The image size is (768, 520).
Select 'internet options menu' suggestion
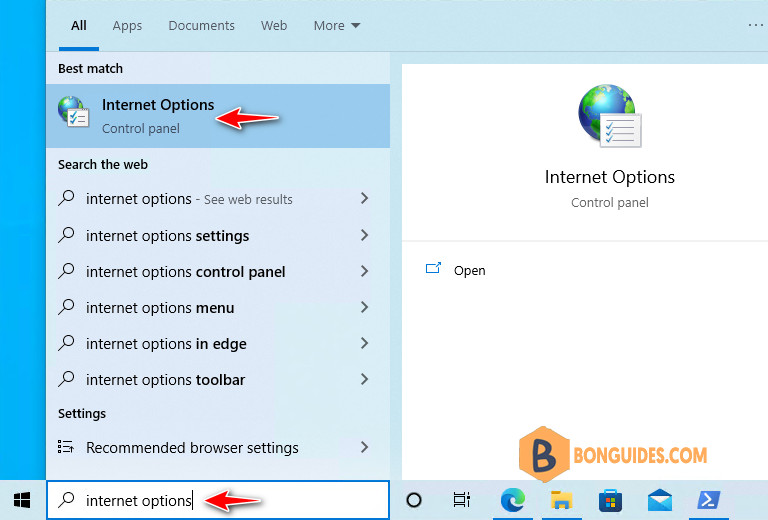coord(218,307)
